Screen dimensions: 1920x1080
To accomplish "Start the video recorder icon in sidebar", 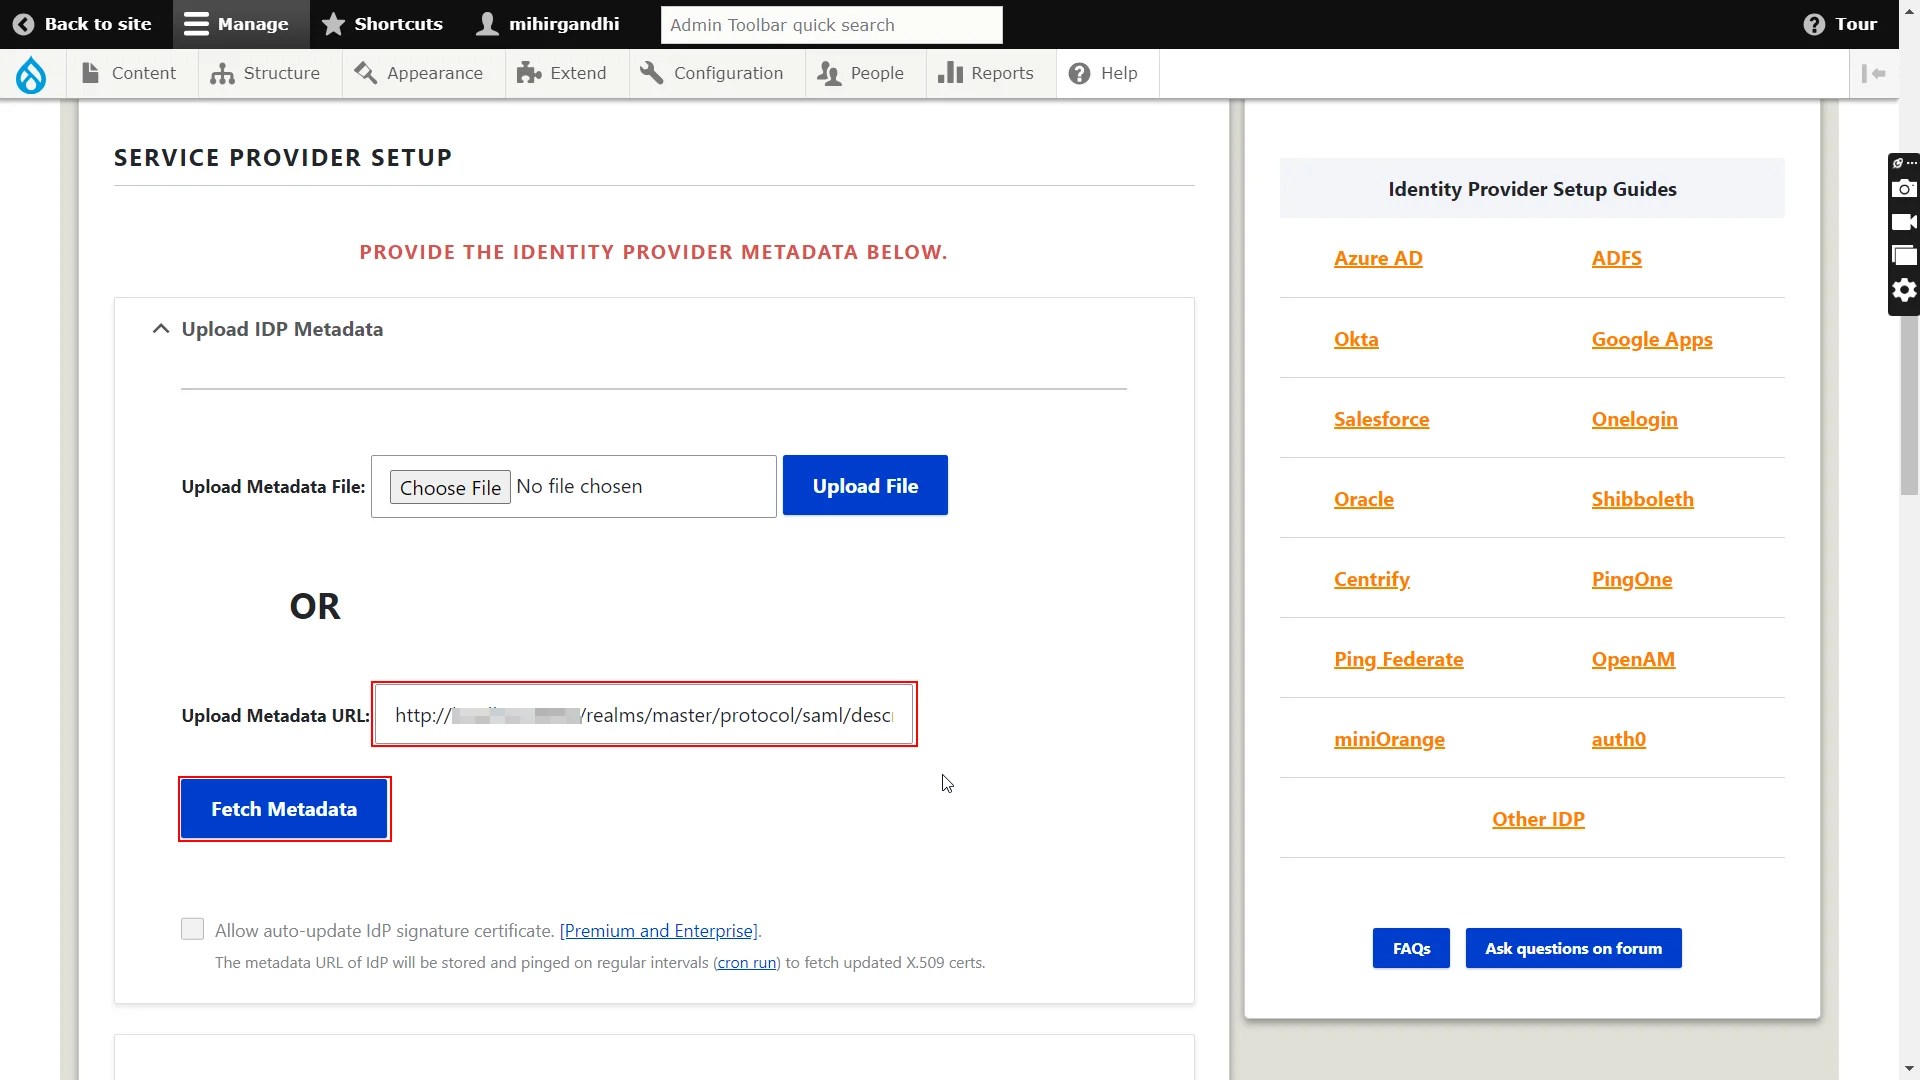I will [x=1905, y=222].
